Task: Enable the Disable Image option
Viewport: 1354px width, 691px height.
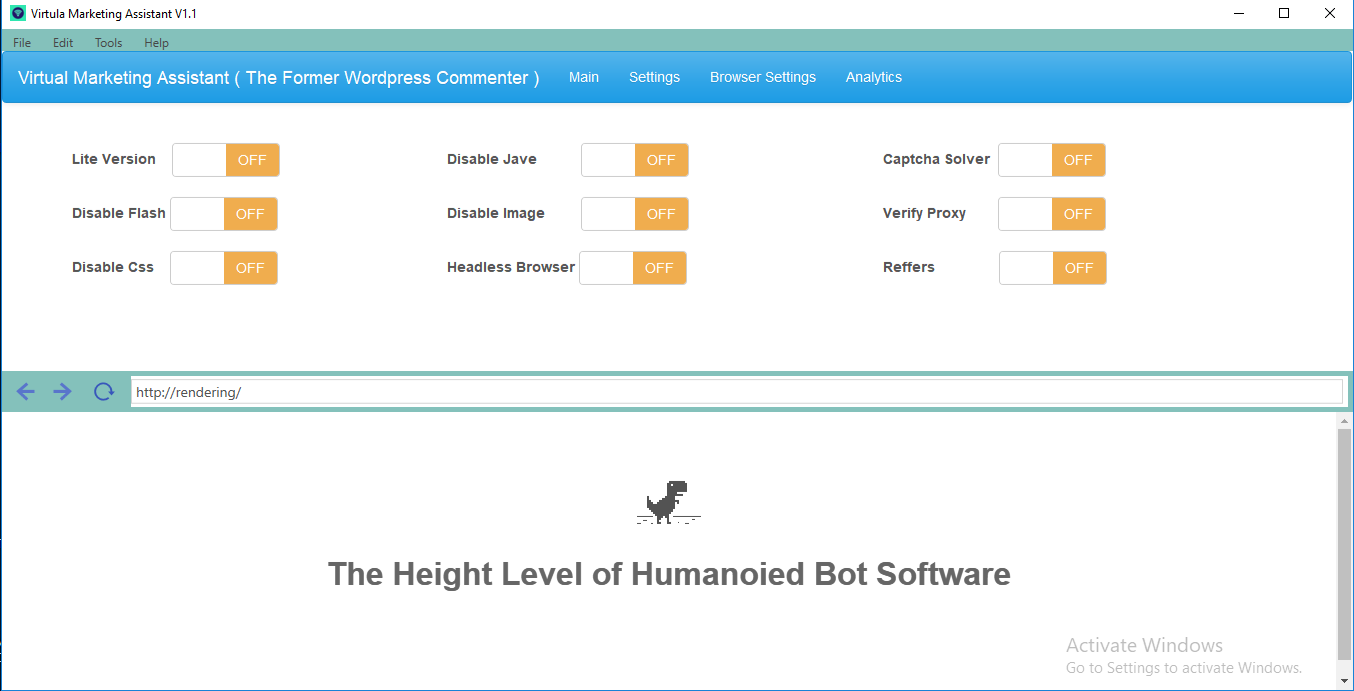Action: pyautogui.click(x=634, y=213)
